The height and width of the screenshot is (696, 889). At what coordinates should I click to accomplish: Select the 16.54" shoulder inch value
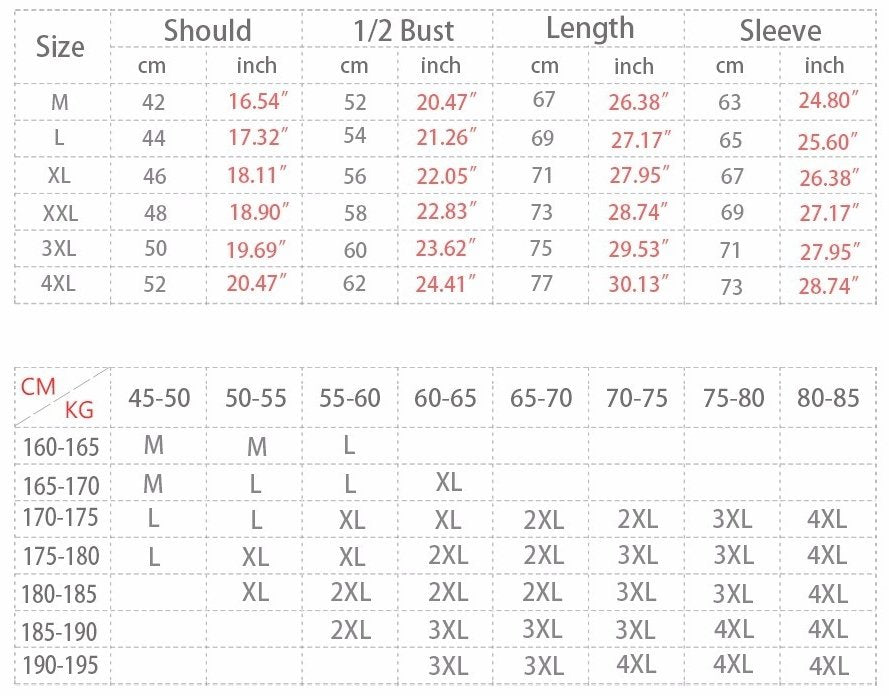(x=257, y=100)
